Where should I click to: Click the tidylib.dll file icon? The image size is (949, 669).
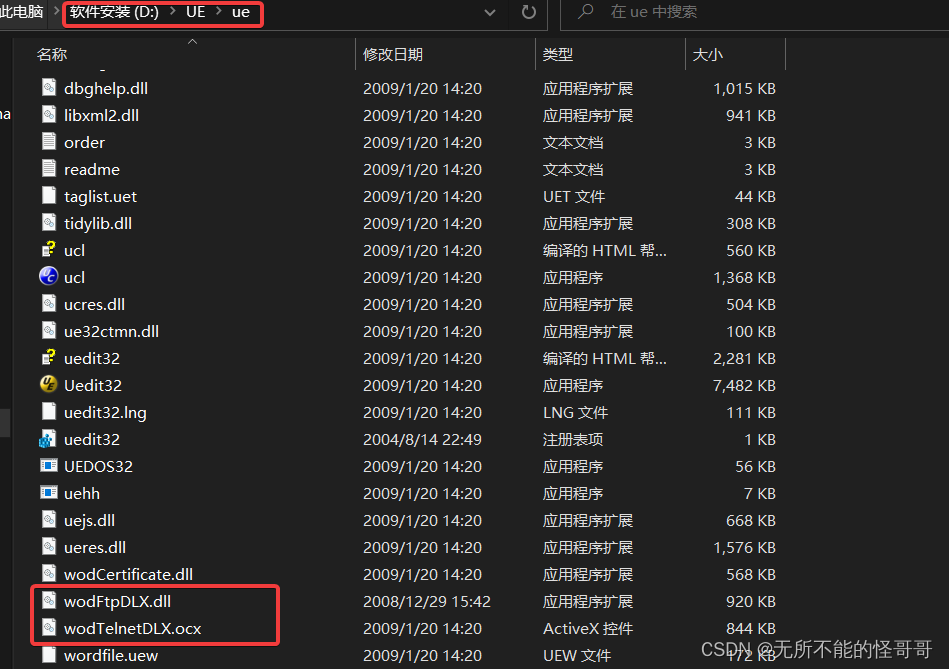49,223
